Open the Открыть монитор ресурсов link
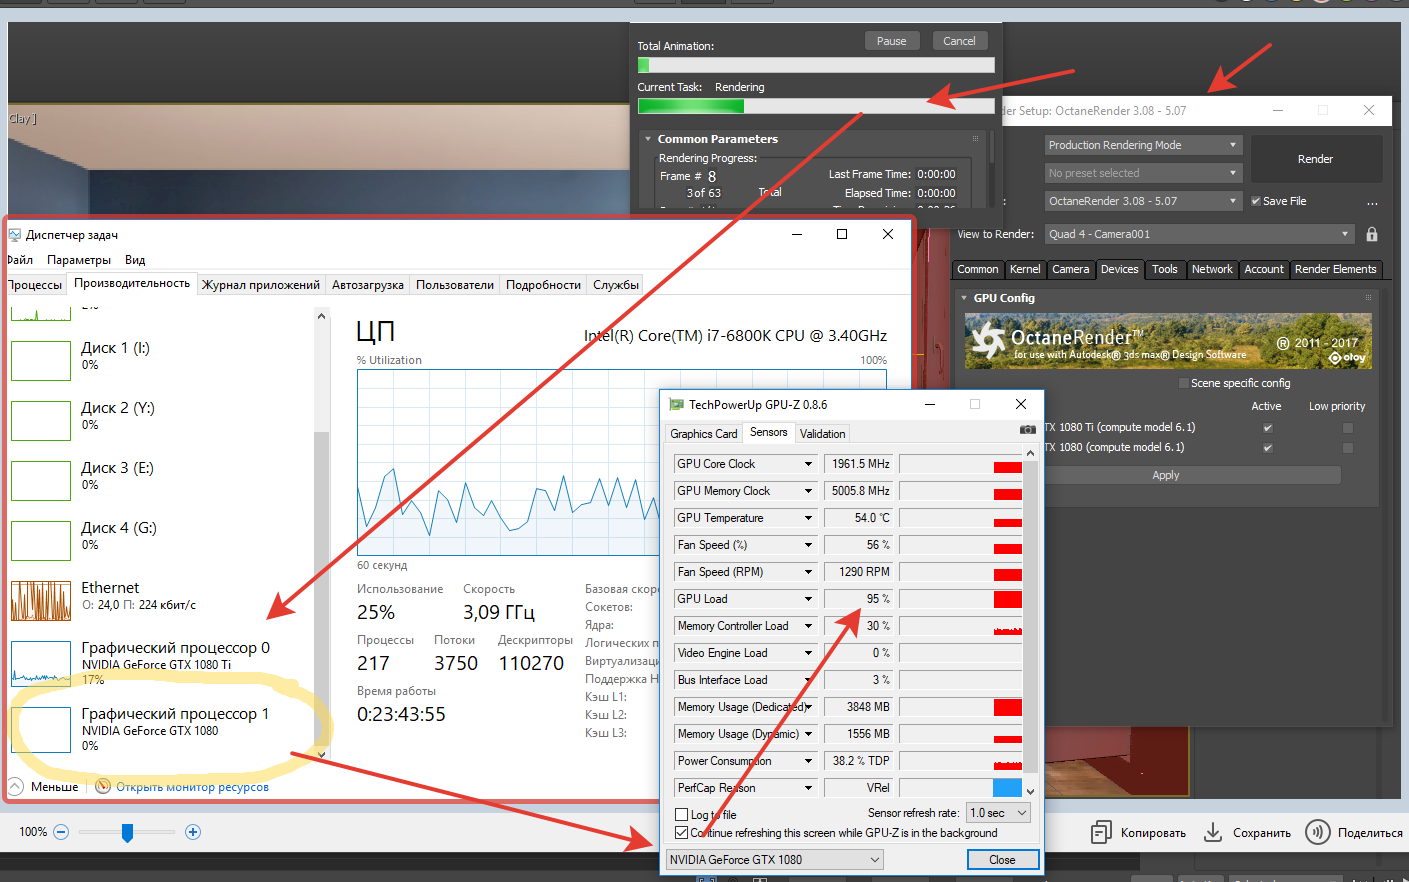1409x882 pixels. [192, 787]
